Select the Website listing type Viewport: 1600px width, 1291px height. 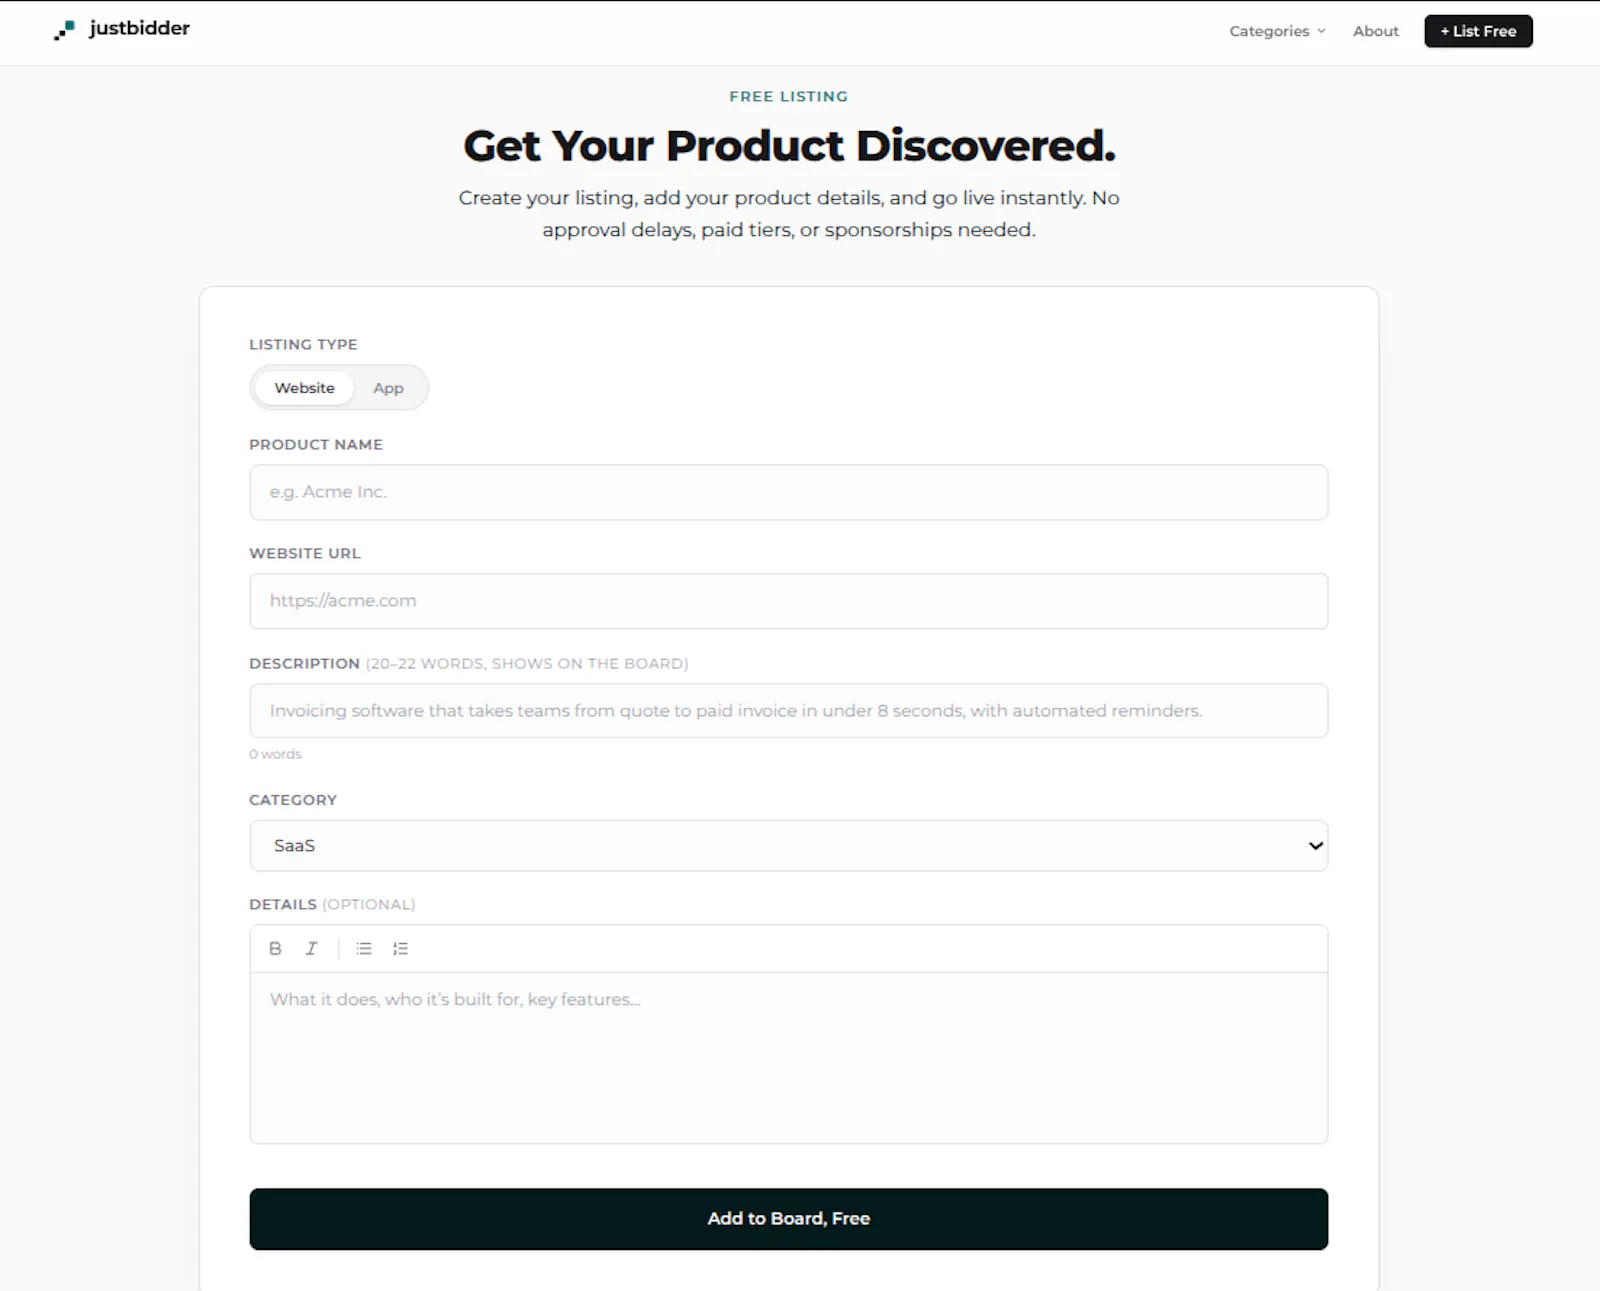[x=304, y=388]
